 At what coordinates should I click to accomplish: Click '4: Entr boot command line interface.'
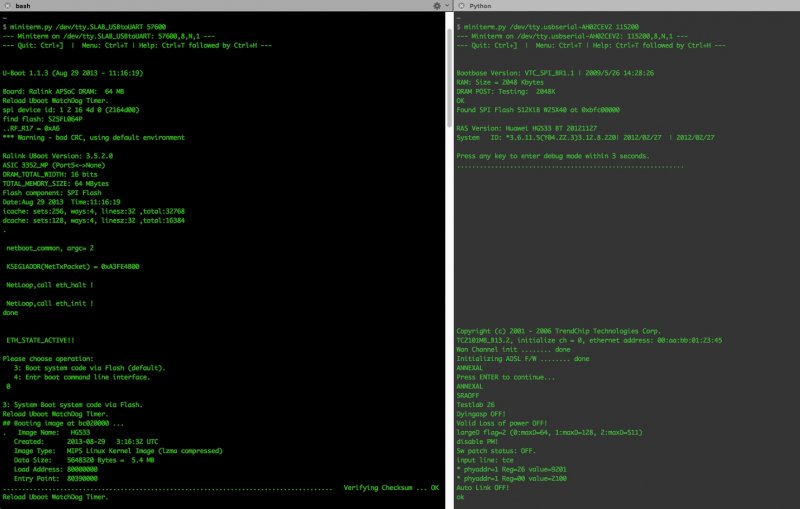pos(82,377)
